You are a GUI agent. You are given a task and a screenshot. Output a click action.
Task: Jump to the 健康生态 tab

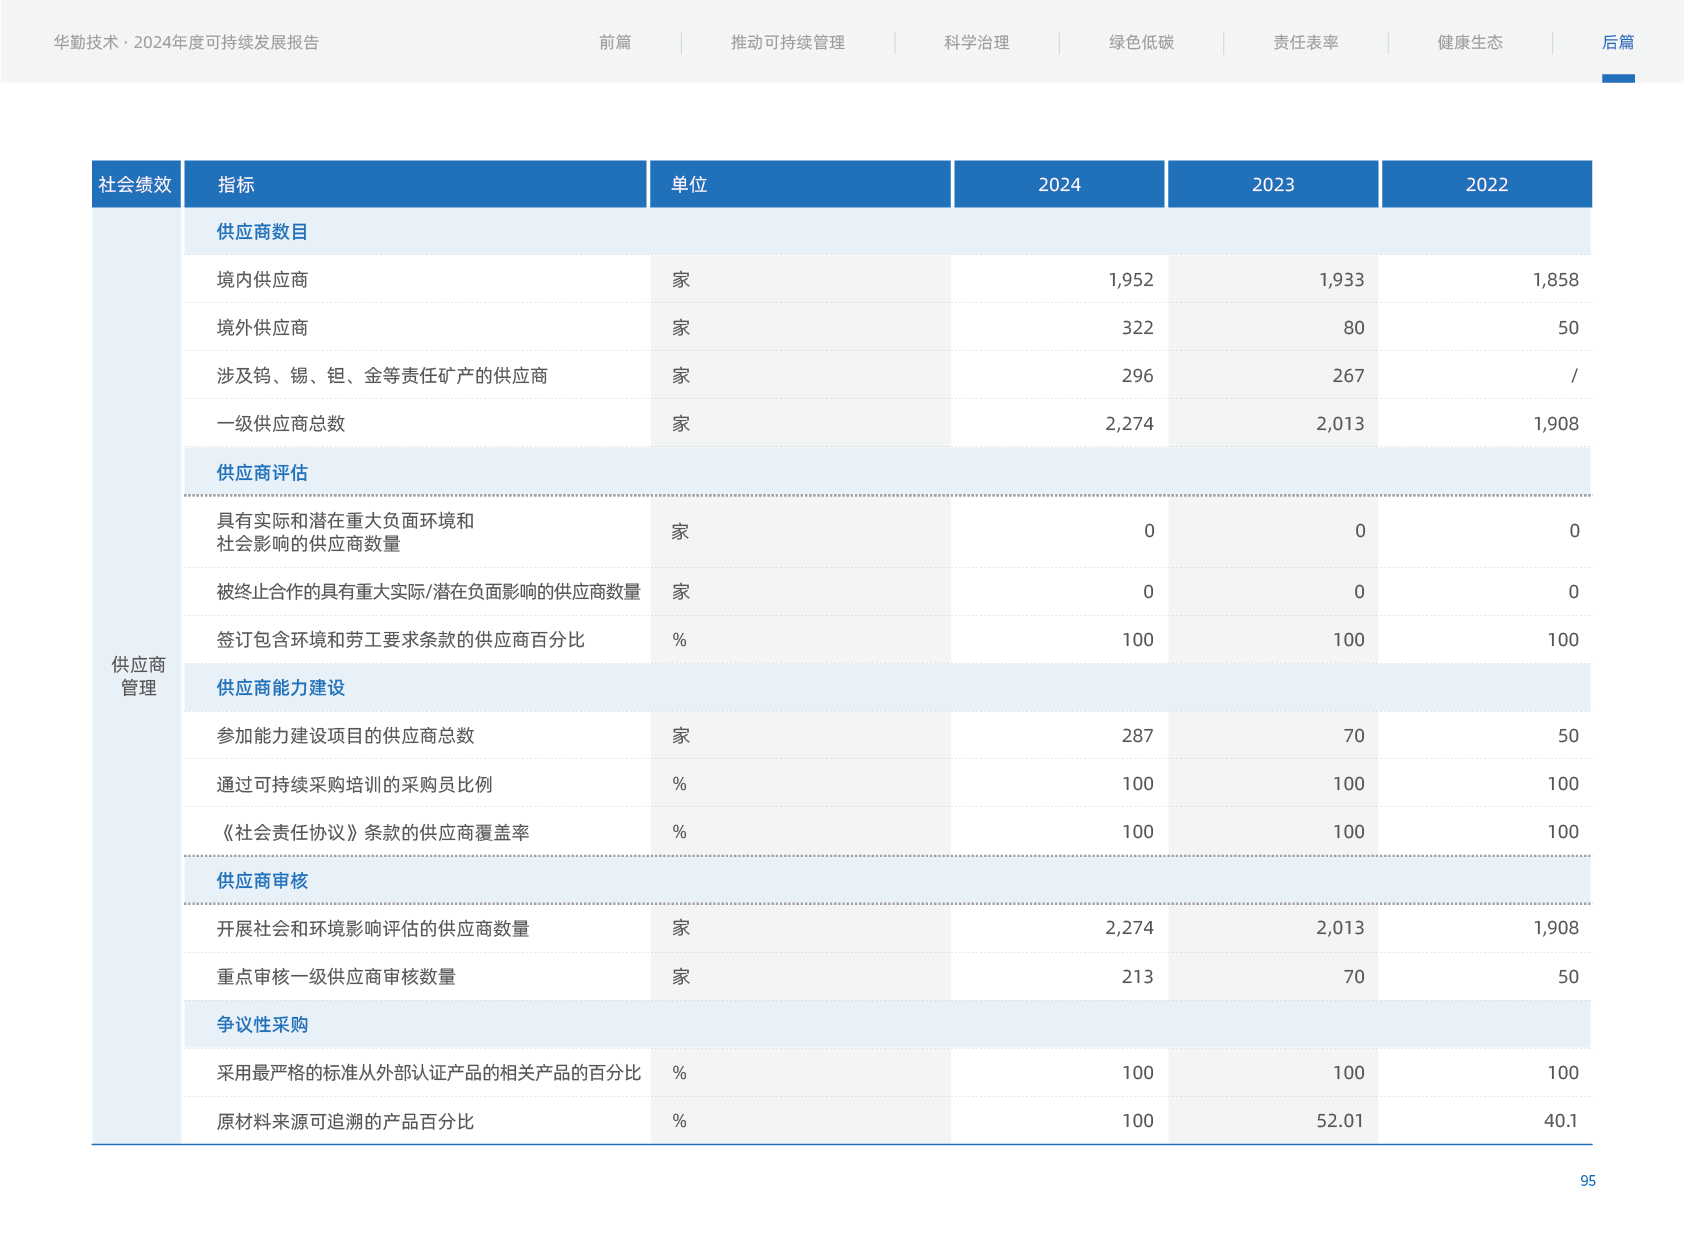(x=1469, y=42)
